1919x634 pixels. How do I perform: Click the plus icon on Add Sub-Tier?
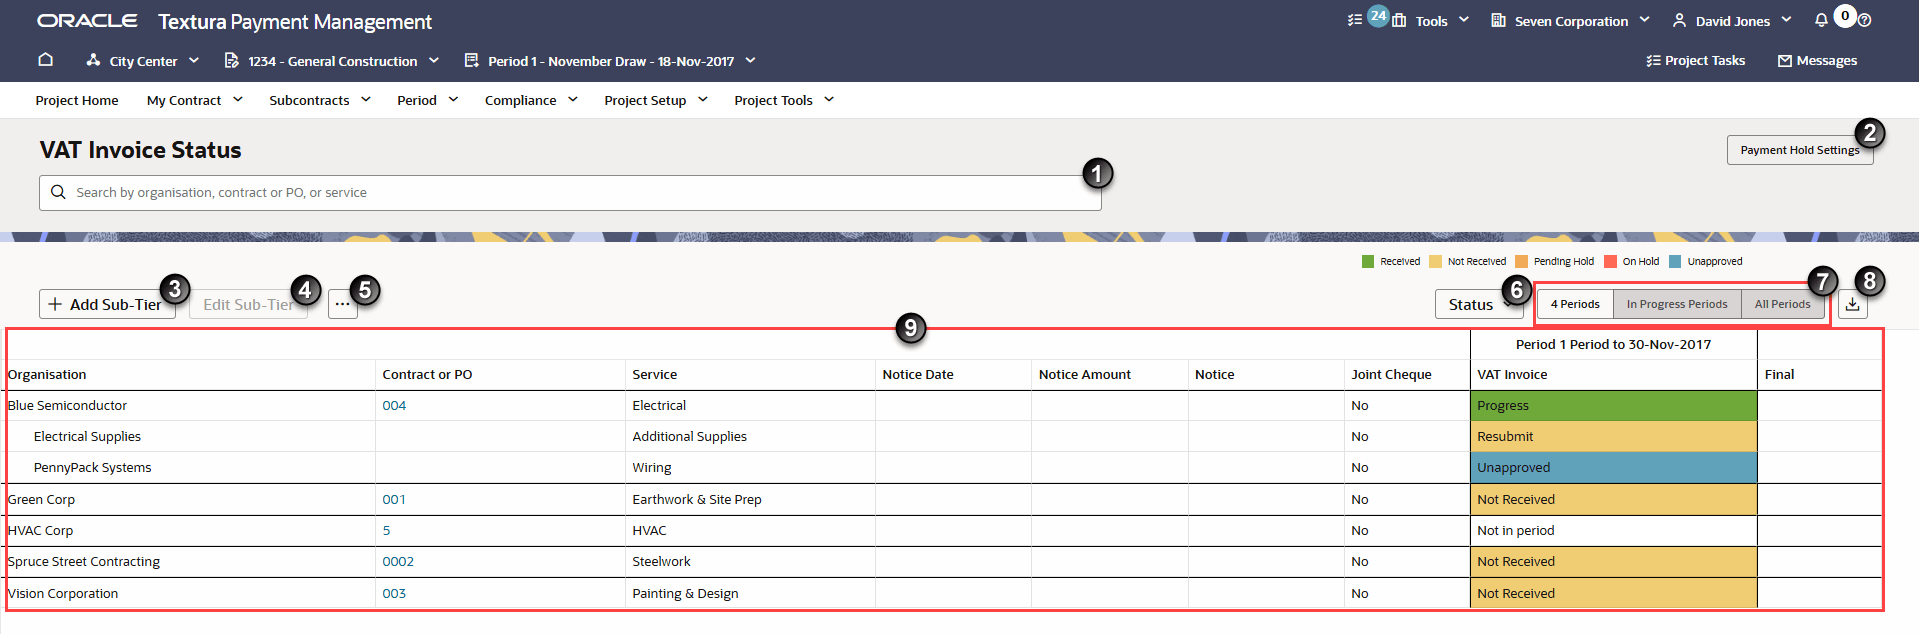coord(55,304)
